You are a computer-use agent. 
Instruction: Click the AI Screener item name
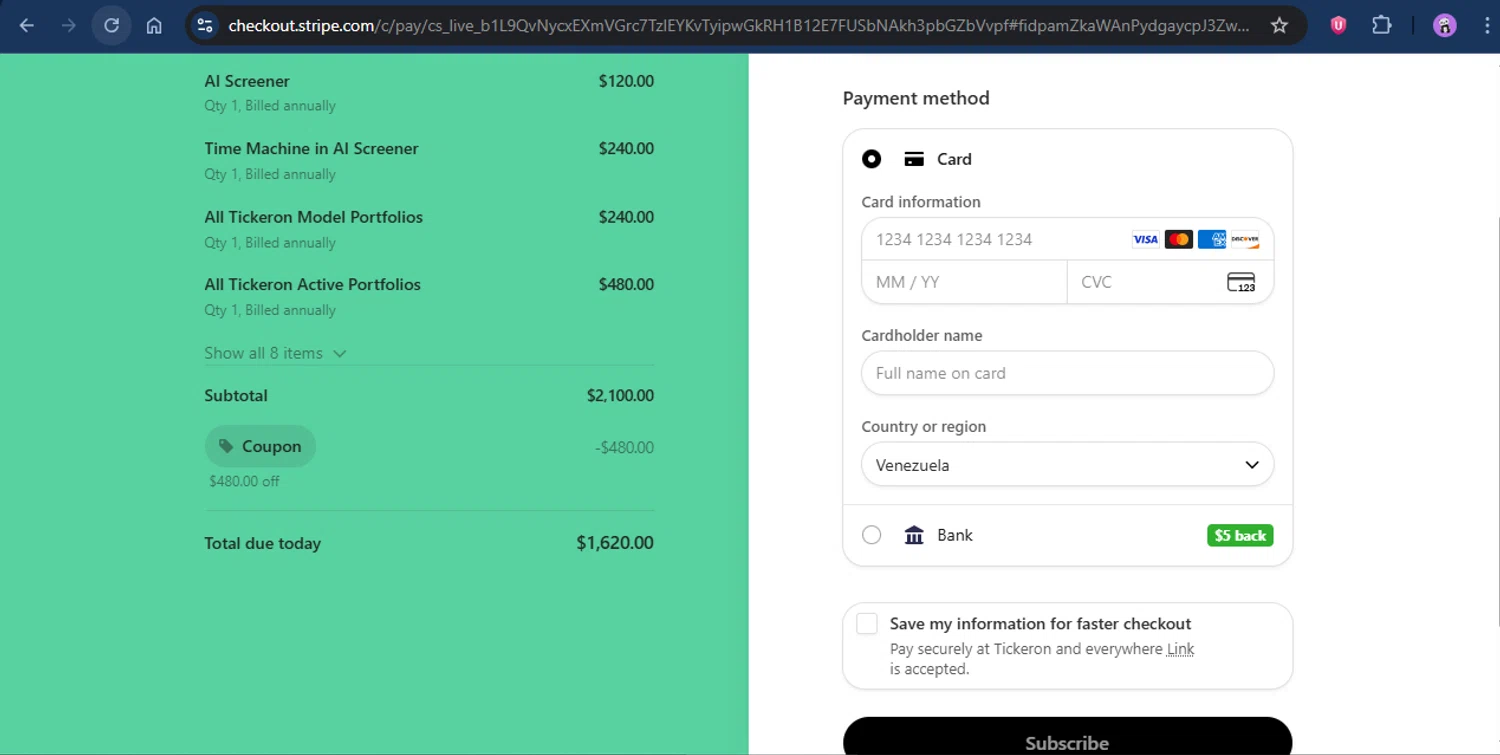[247, 81]
